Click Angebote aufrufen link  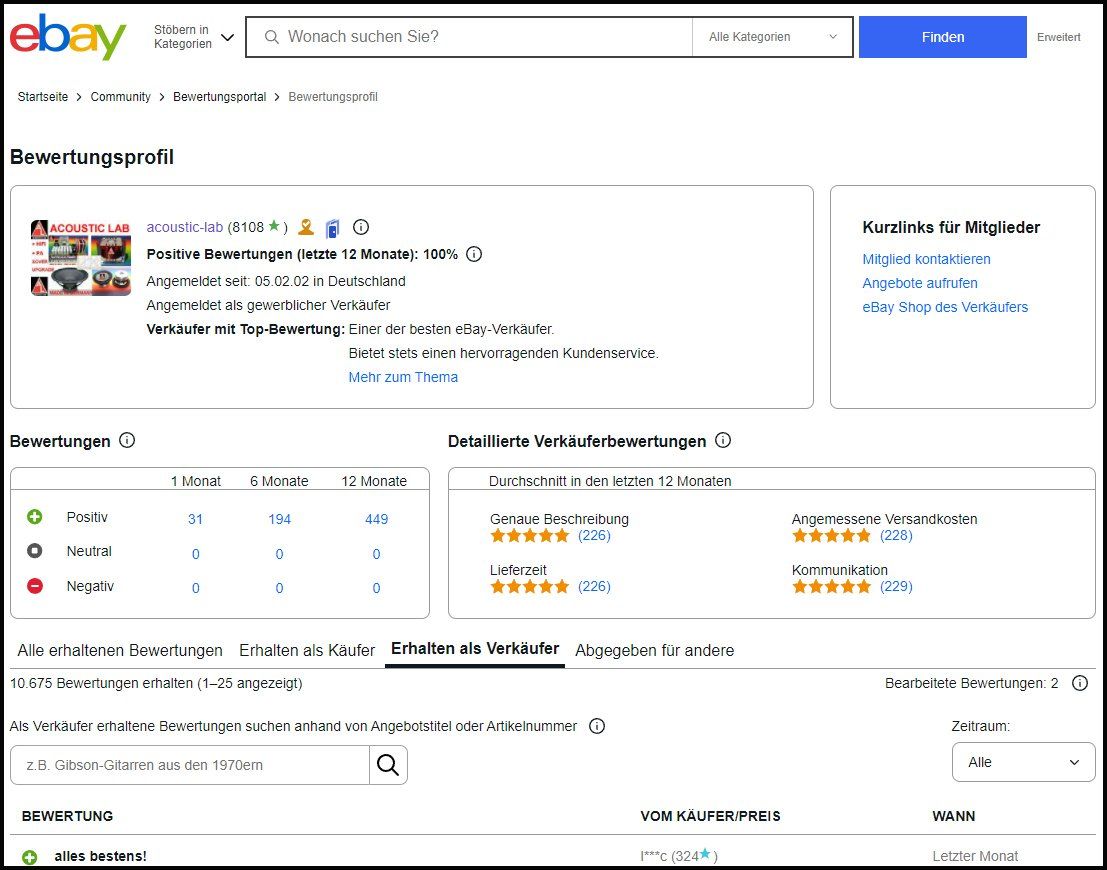click(x=920, y=283)
